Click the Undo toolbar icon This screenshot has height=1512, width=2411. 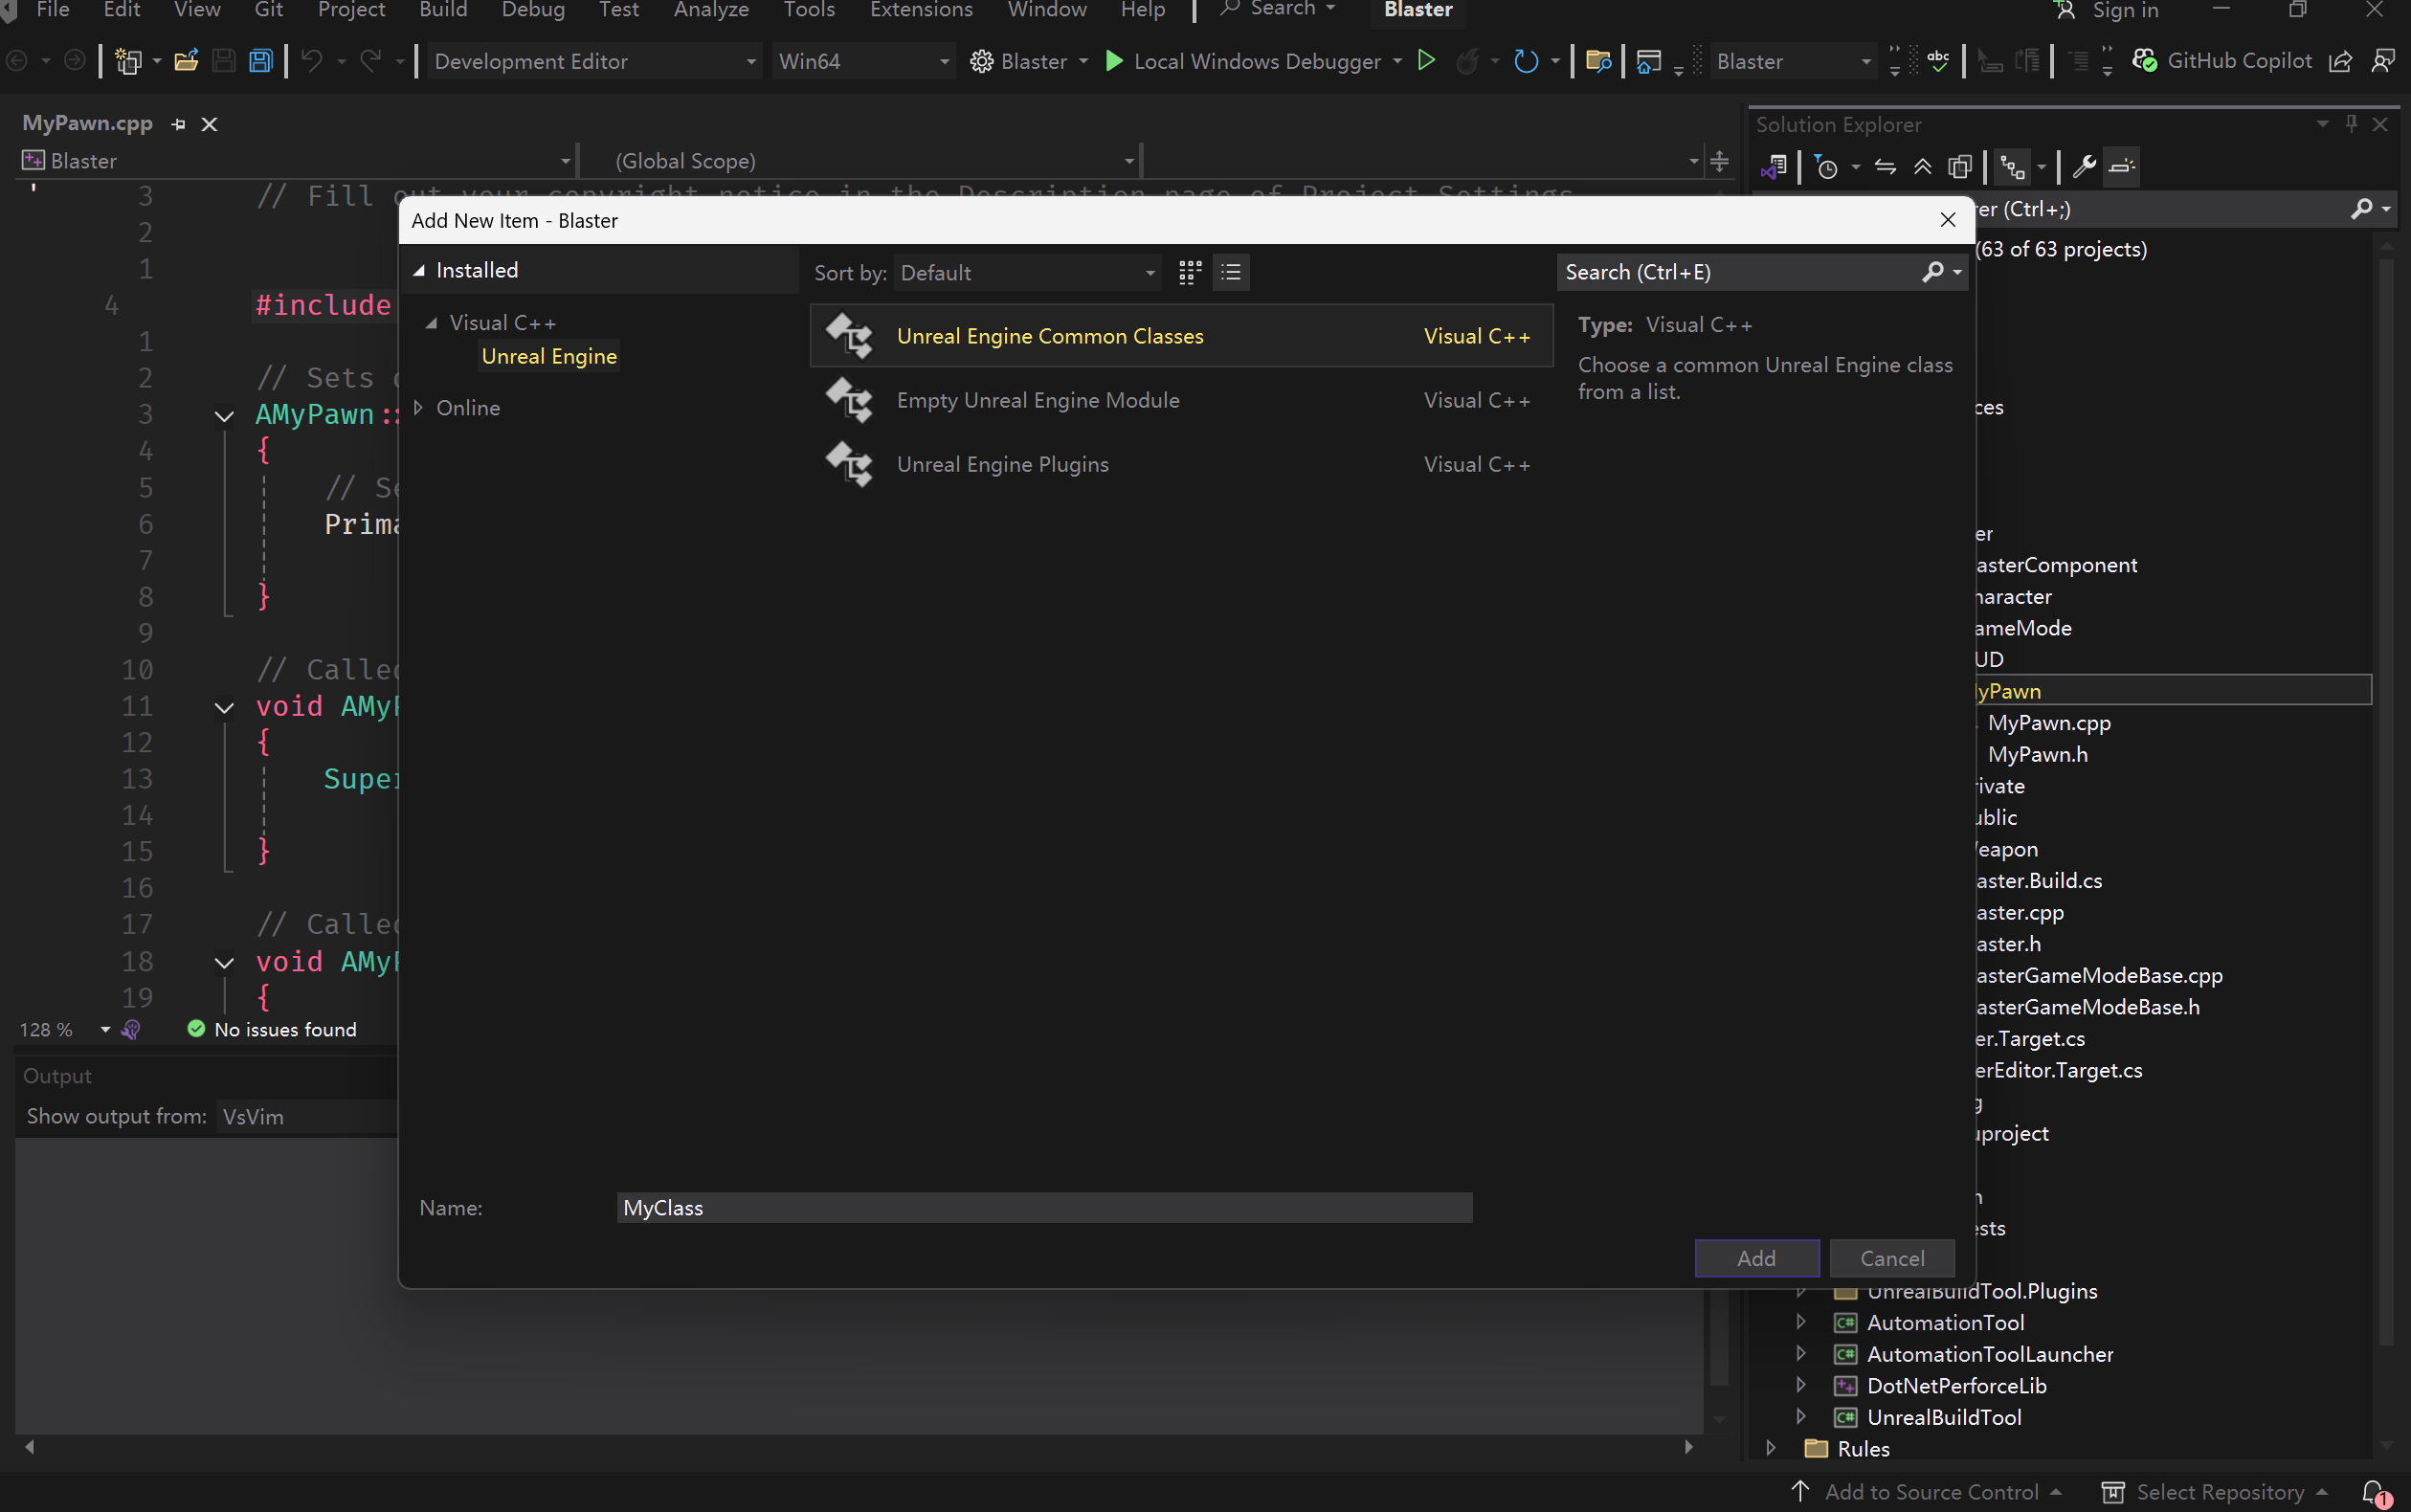312,61
